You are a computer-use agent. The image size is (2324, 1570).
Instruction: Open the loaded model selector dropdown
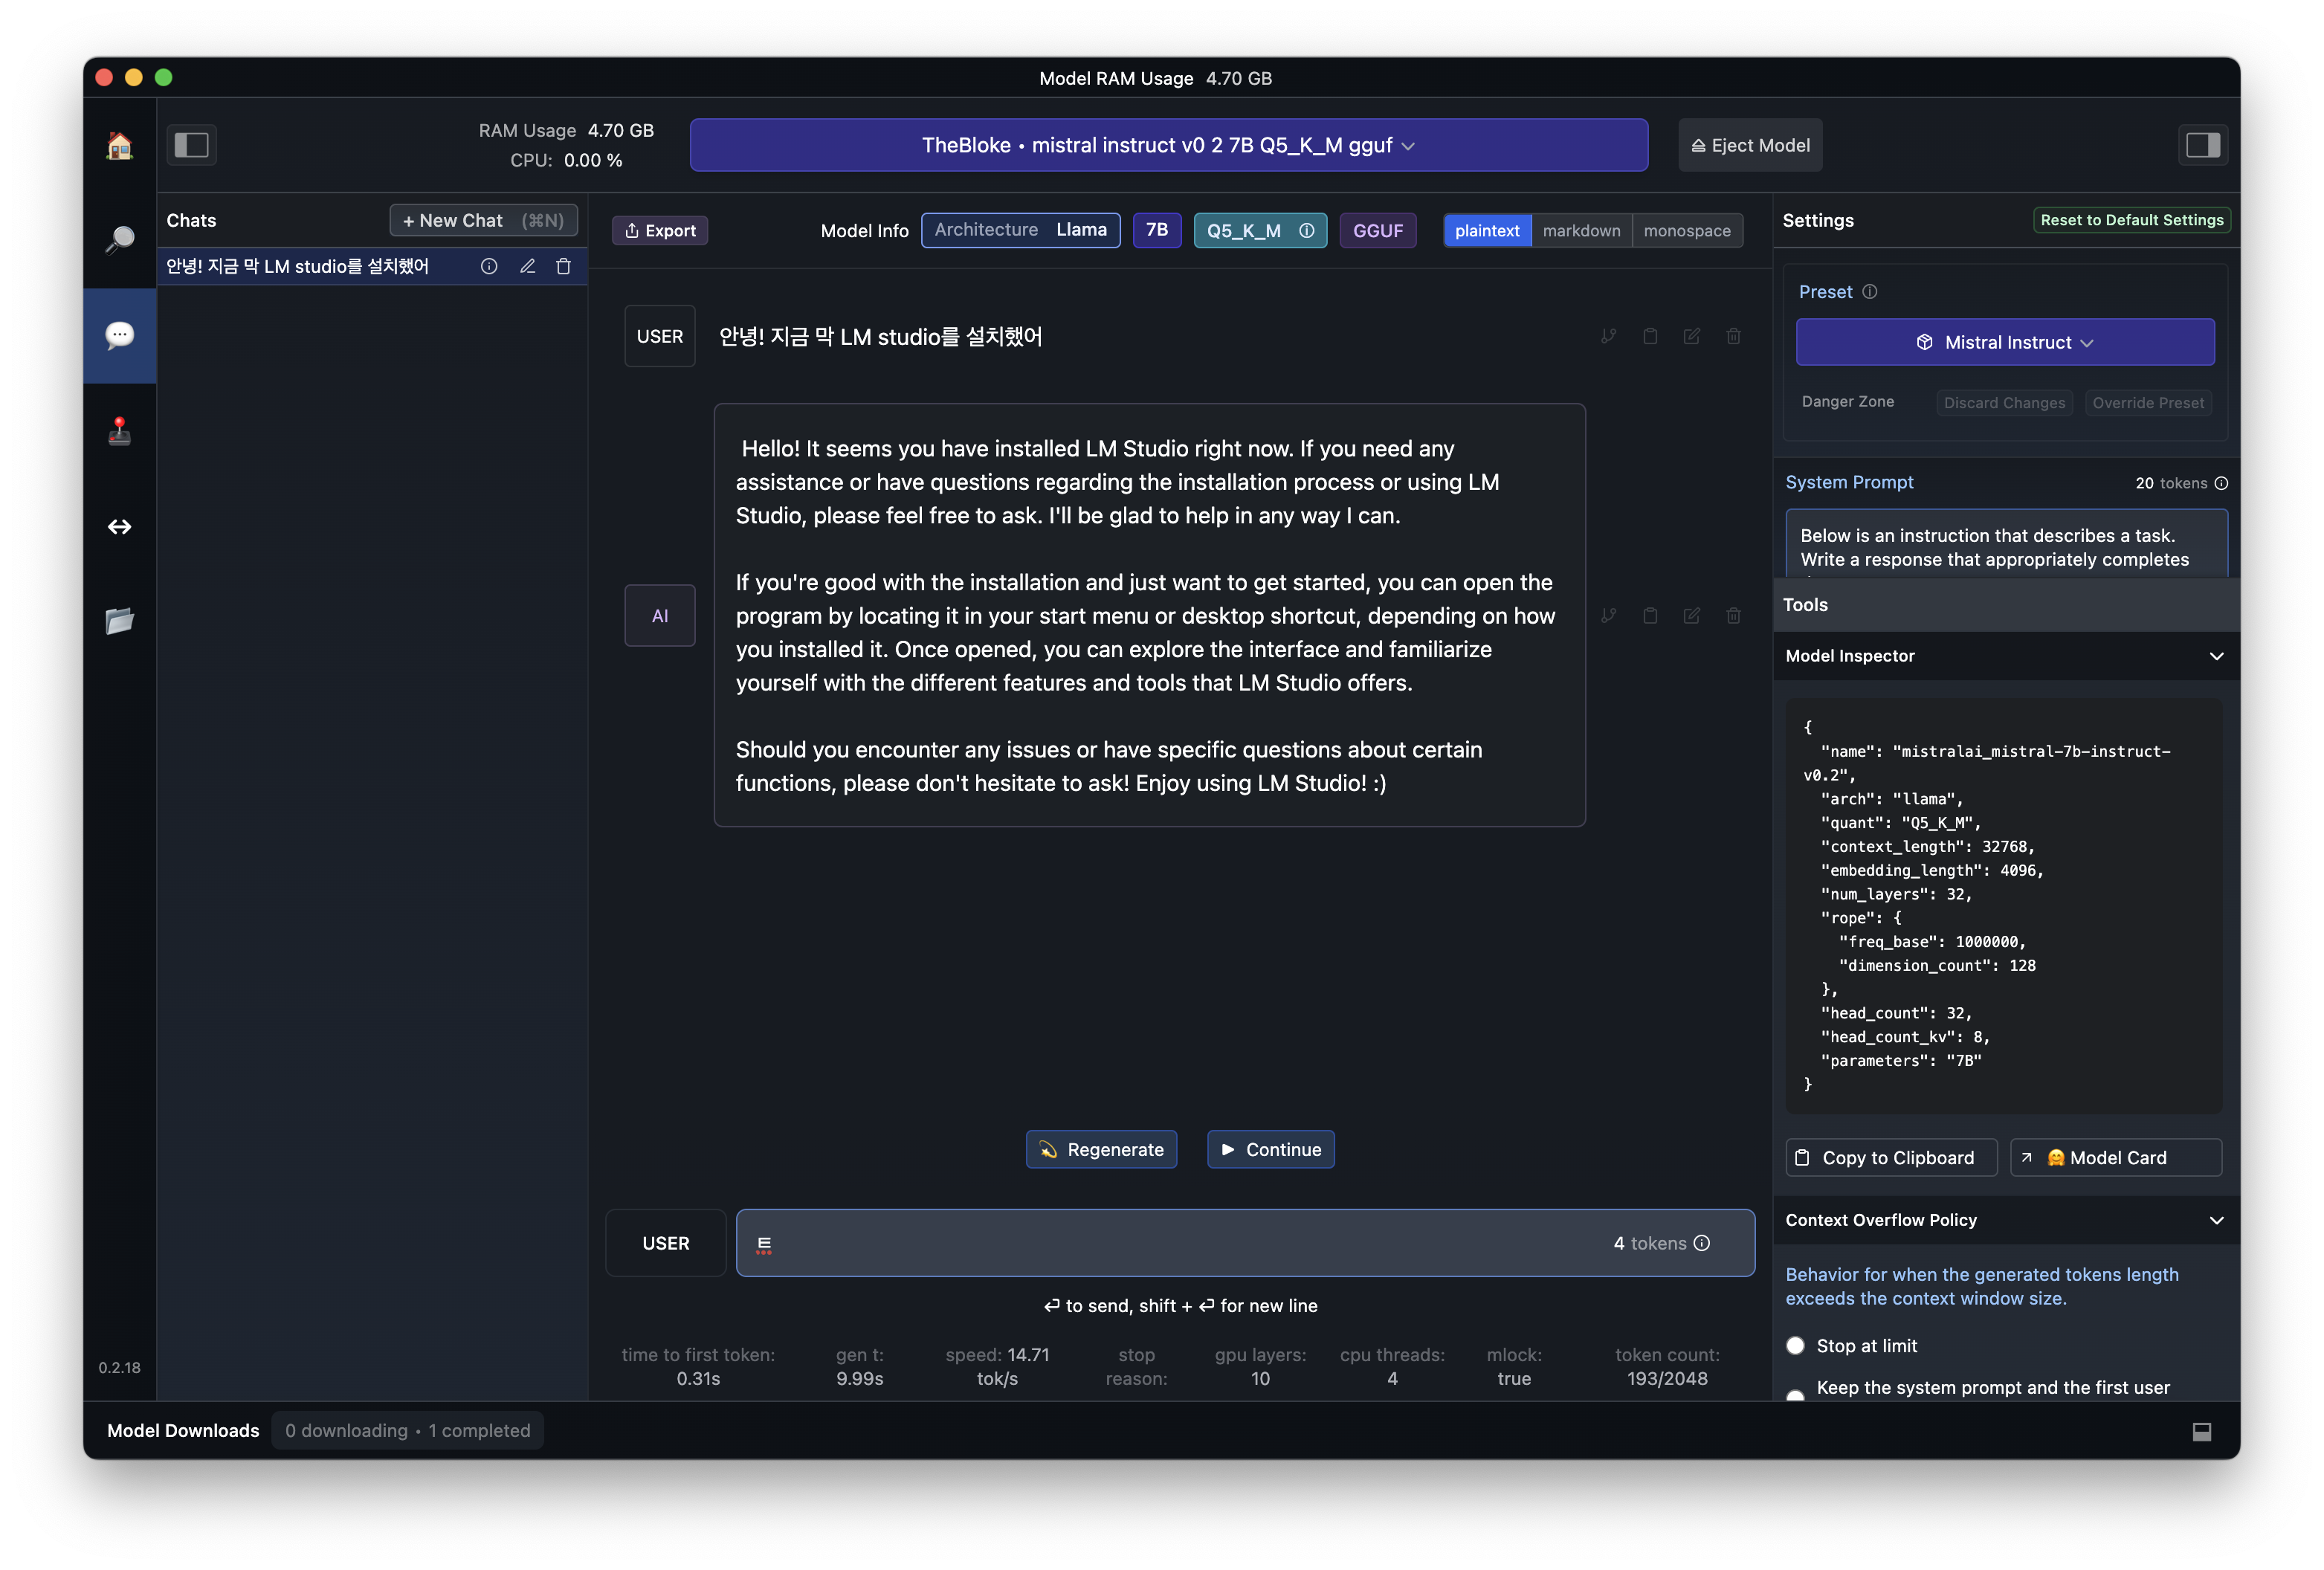coord(1168,145)
